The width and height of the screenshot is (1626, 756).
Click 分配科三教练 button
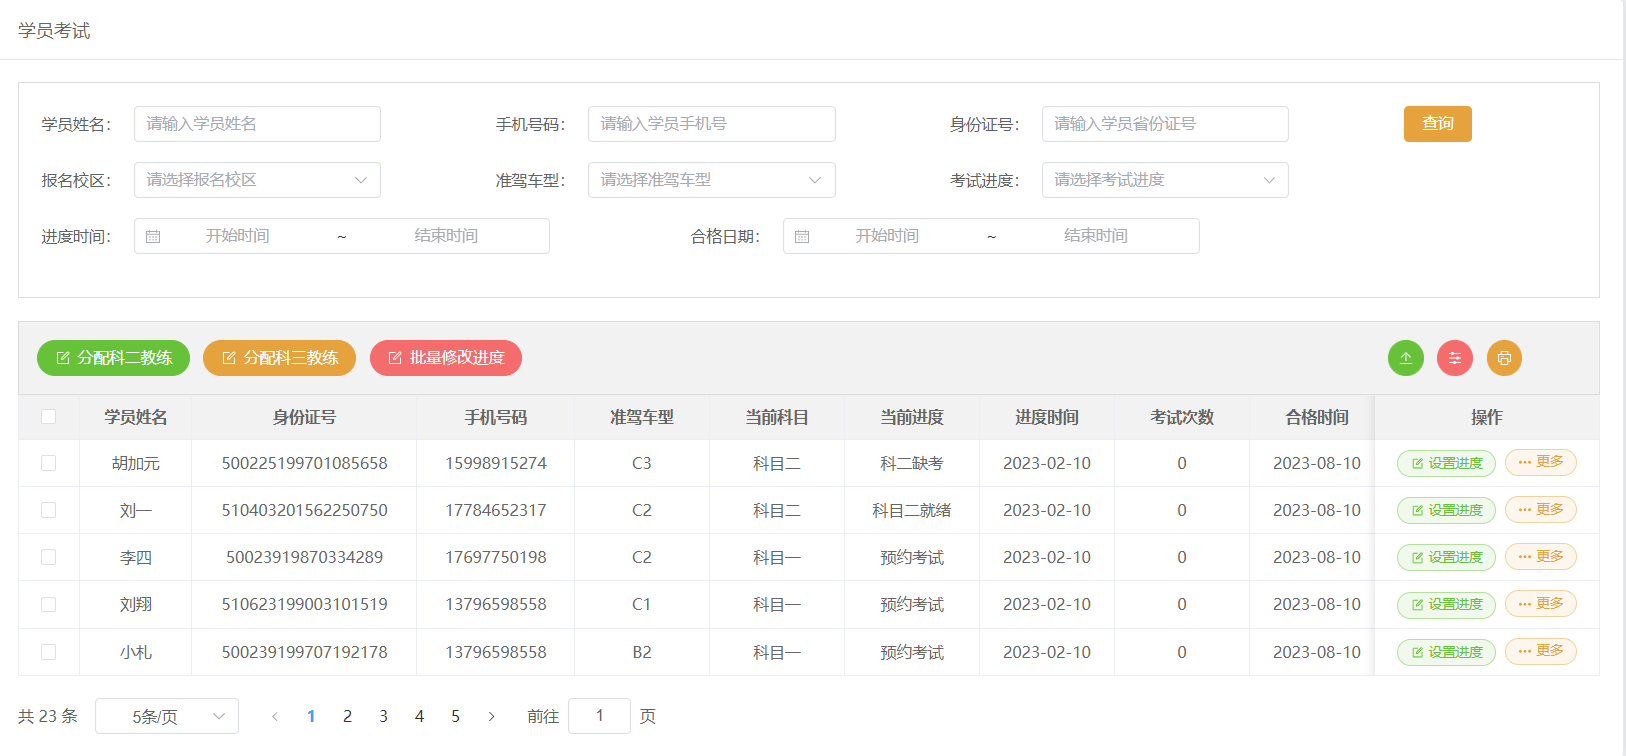click(x=279, y=358)
